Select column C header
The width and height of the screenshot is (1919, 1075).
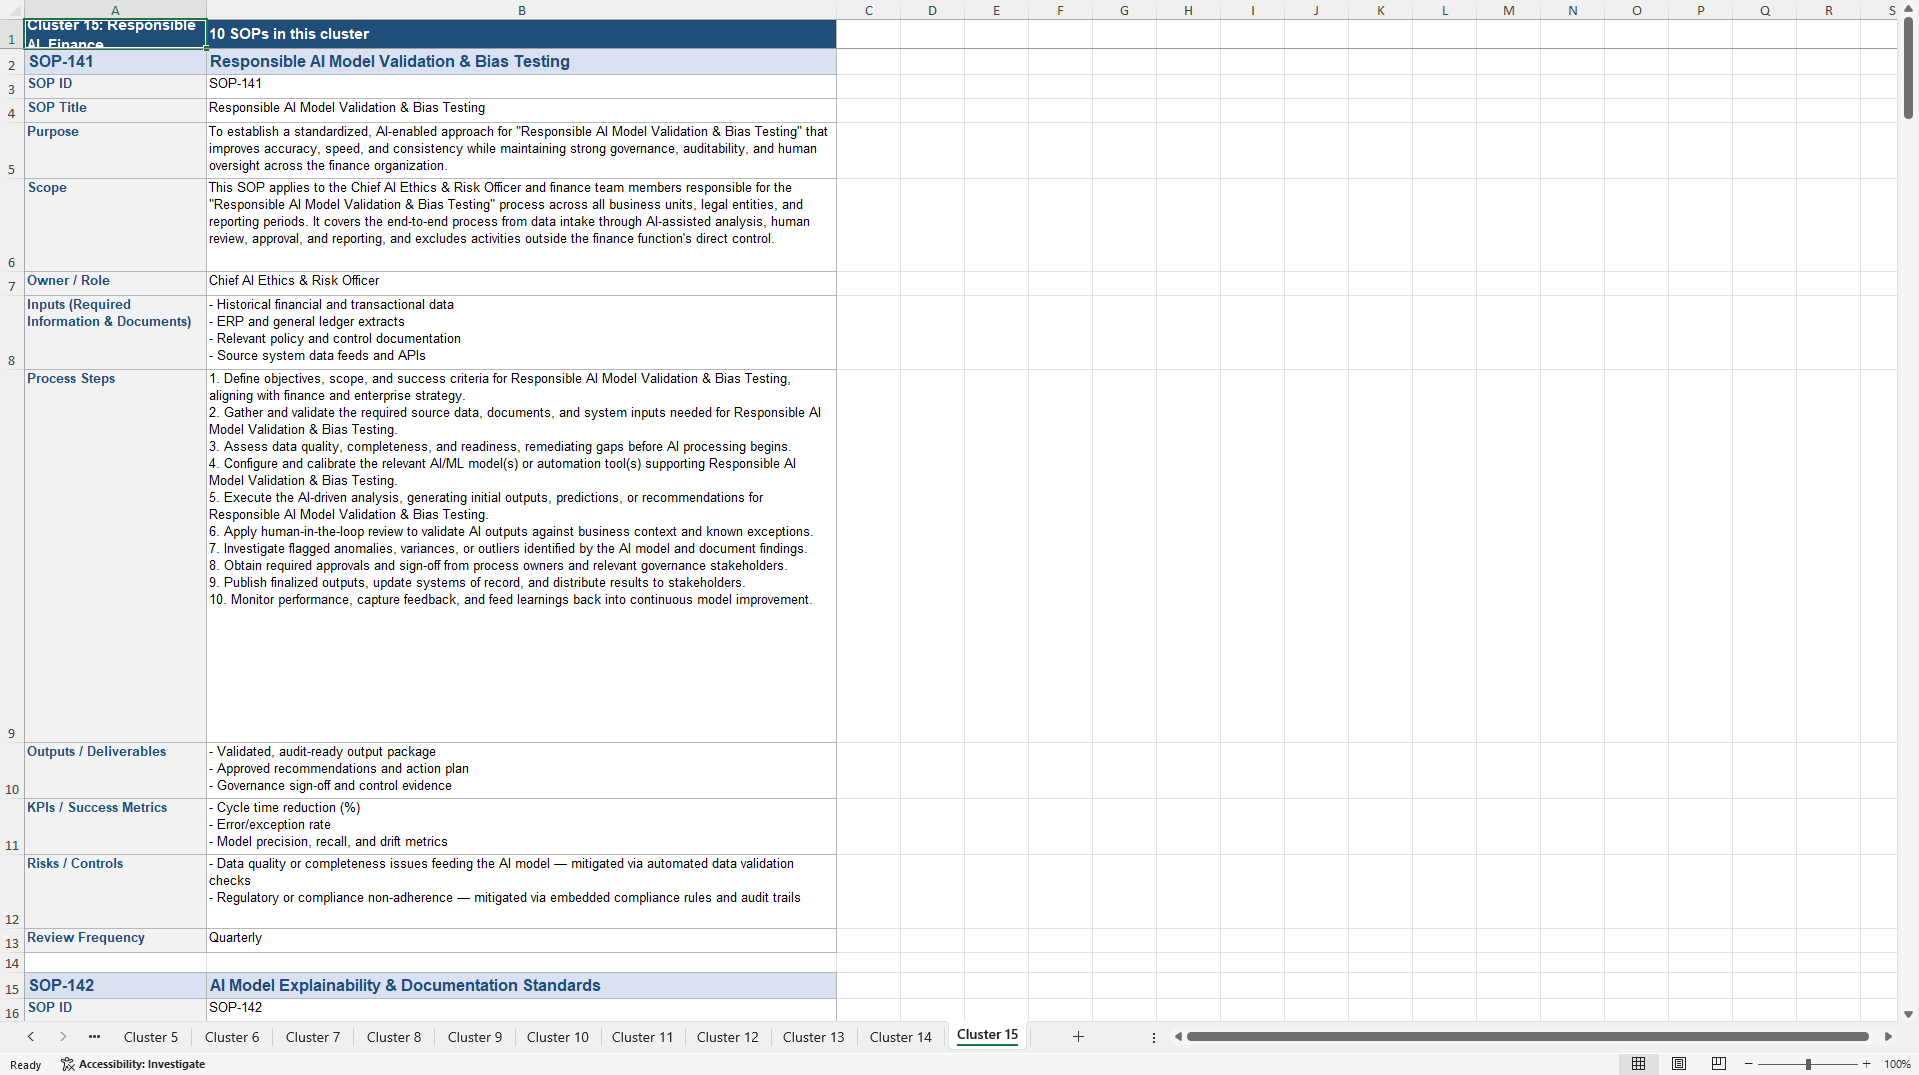[x=868, y=10]
